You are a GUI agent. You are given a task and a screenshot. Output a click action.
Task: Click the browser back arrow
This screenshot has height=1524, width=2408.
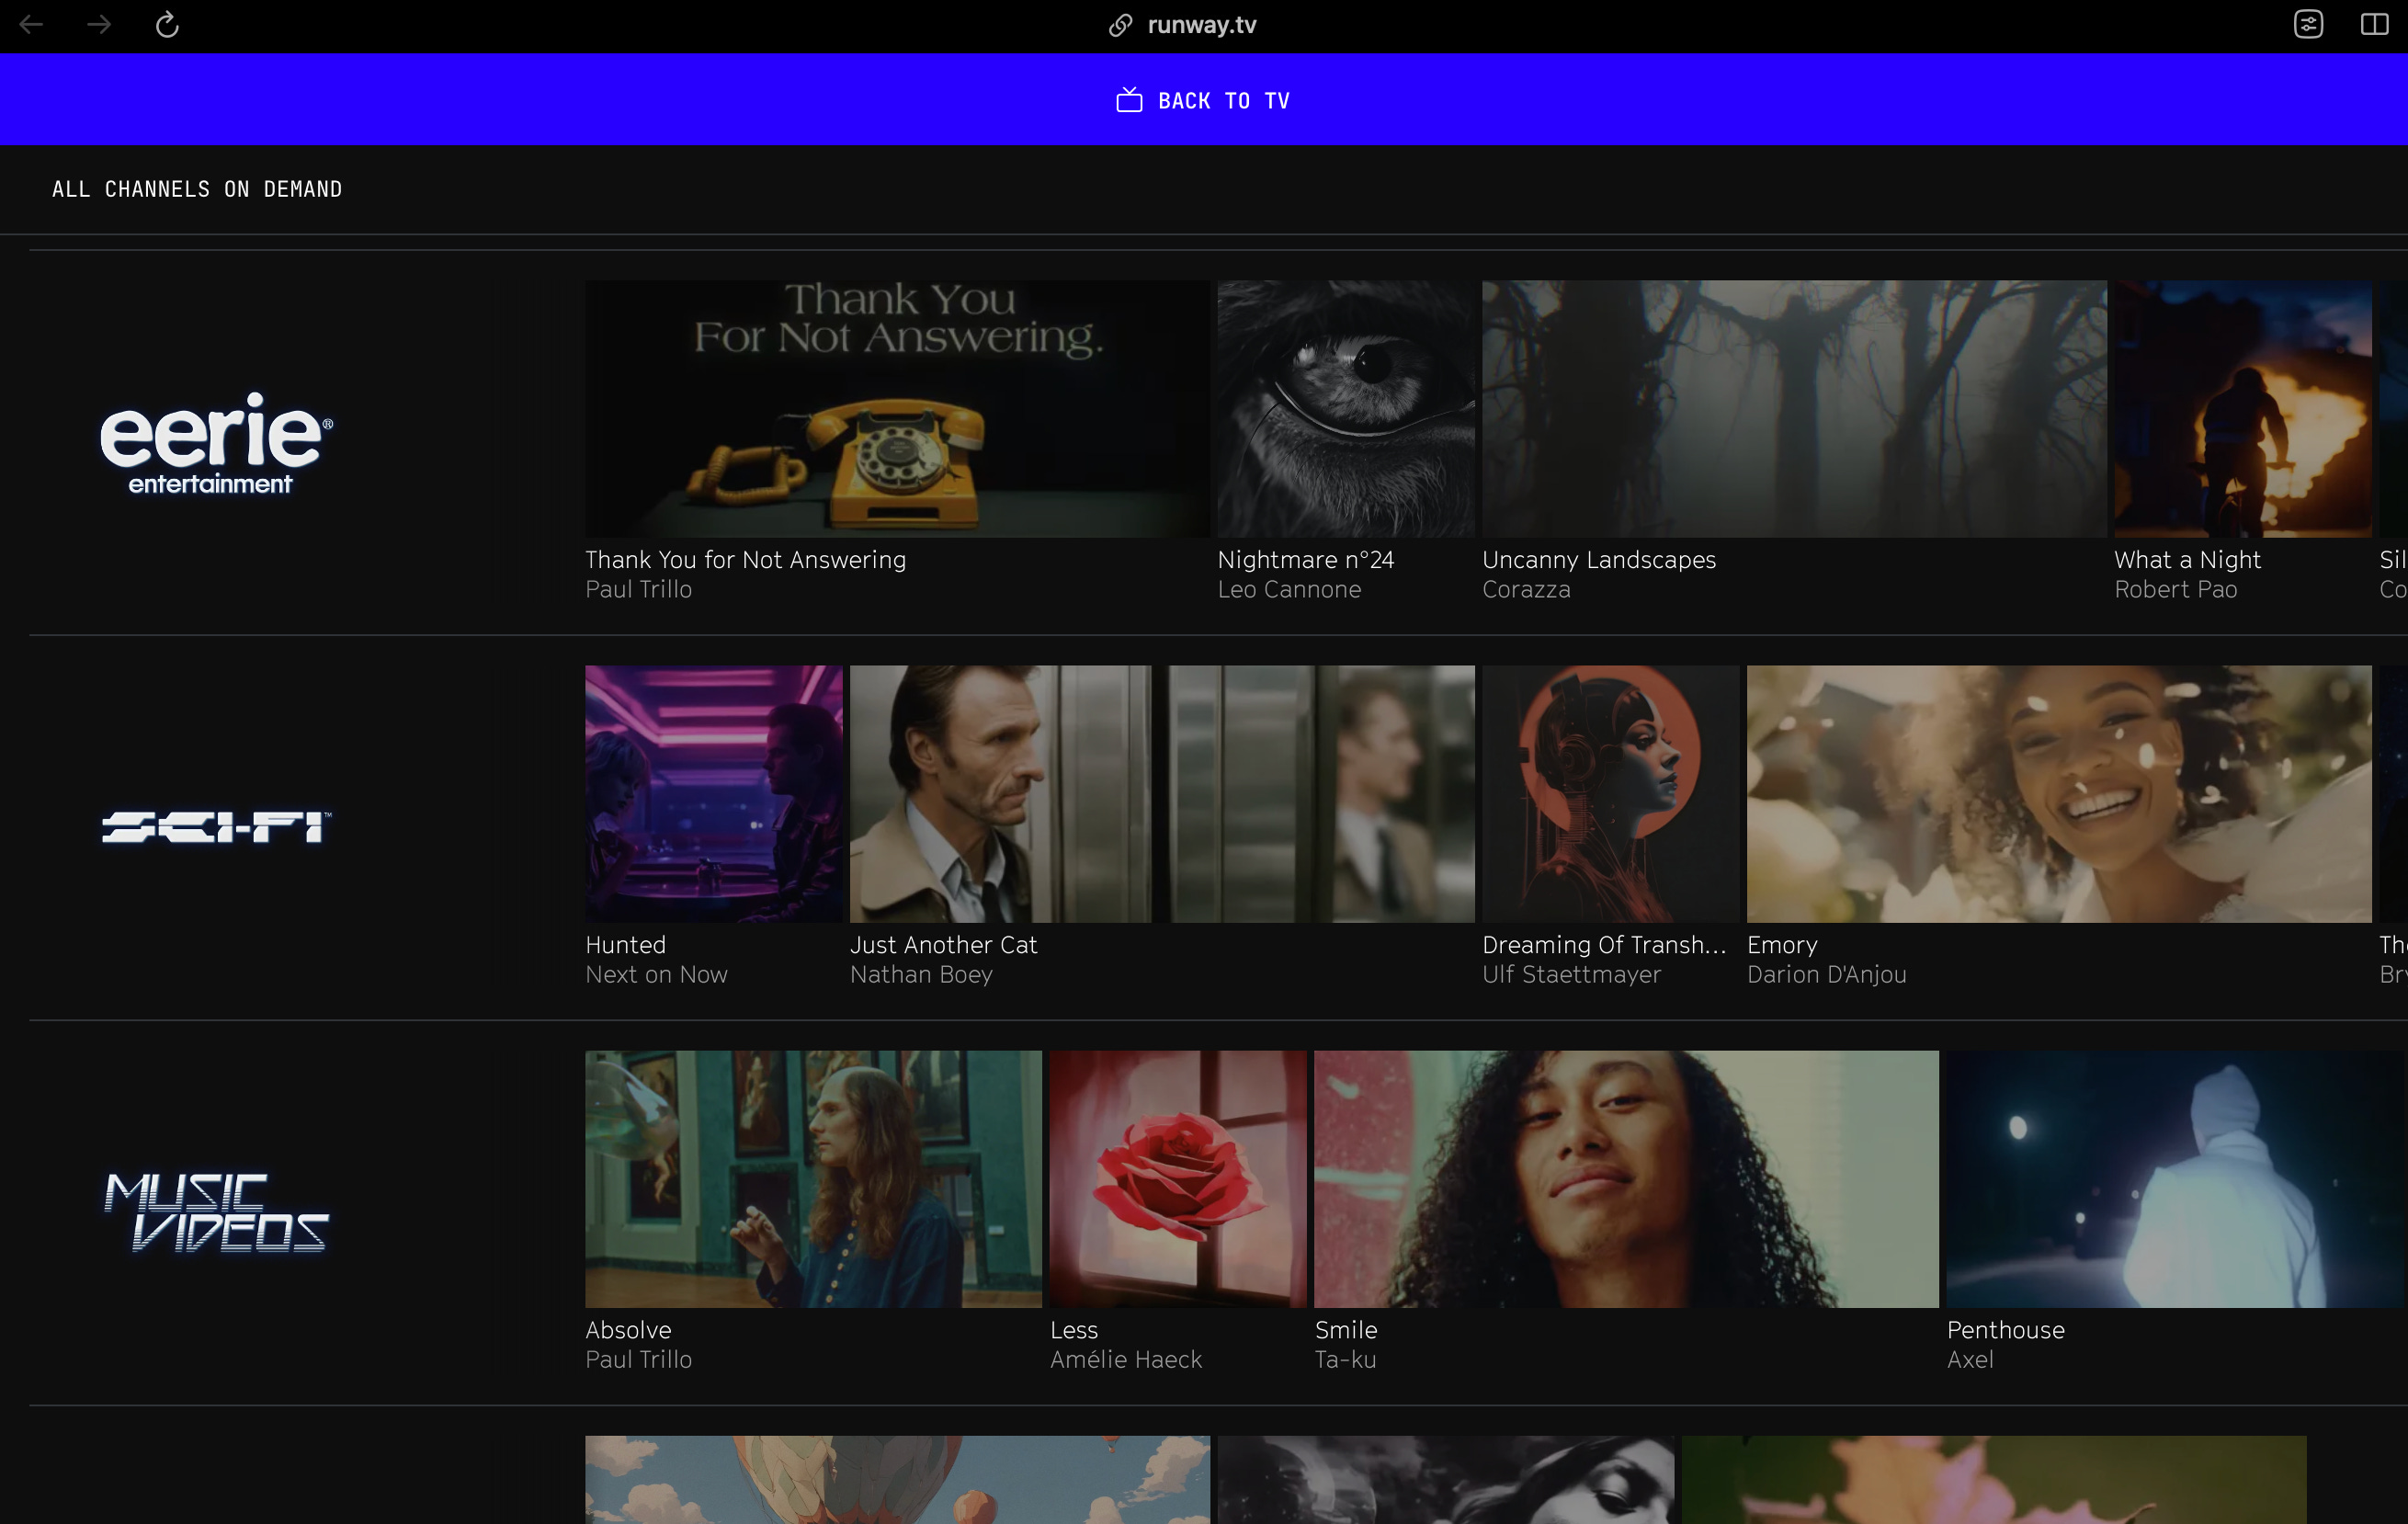tap(31, 24)
